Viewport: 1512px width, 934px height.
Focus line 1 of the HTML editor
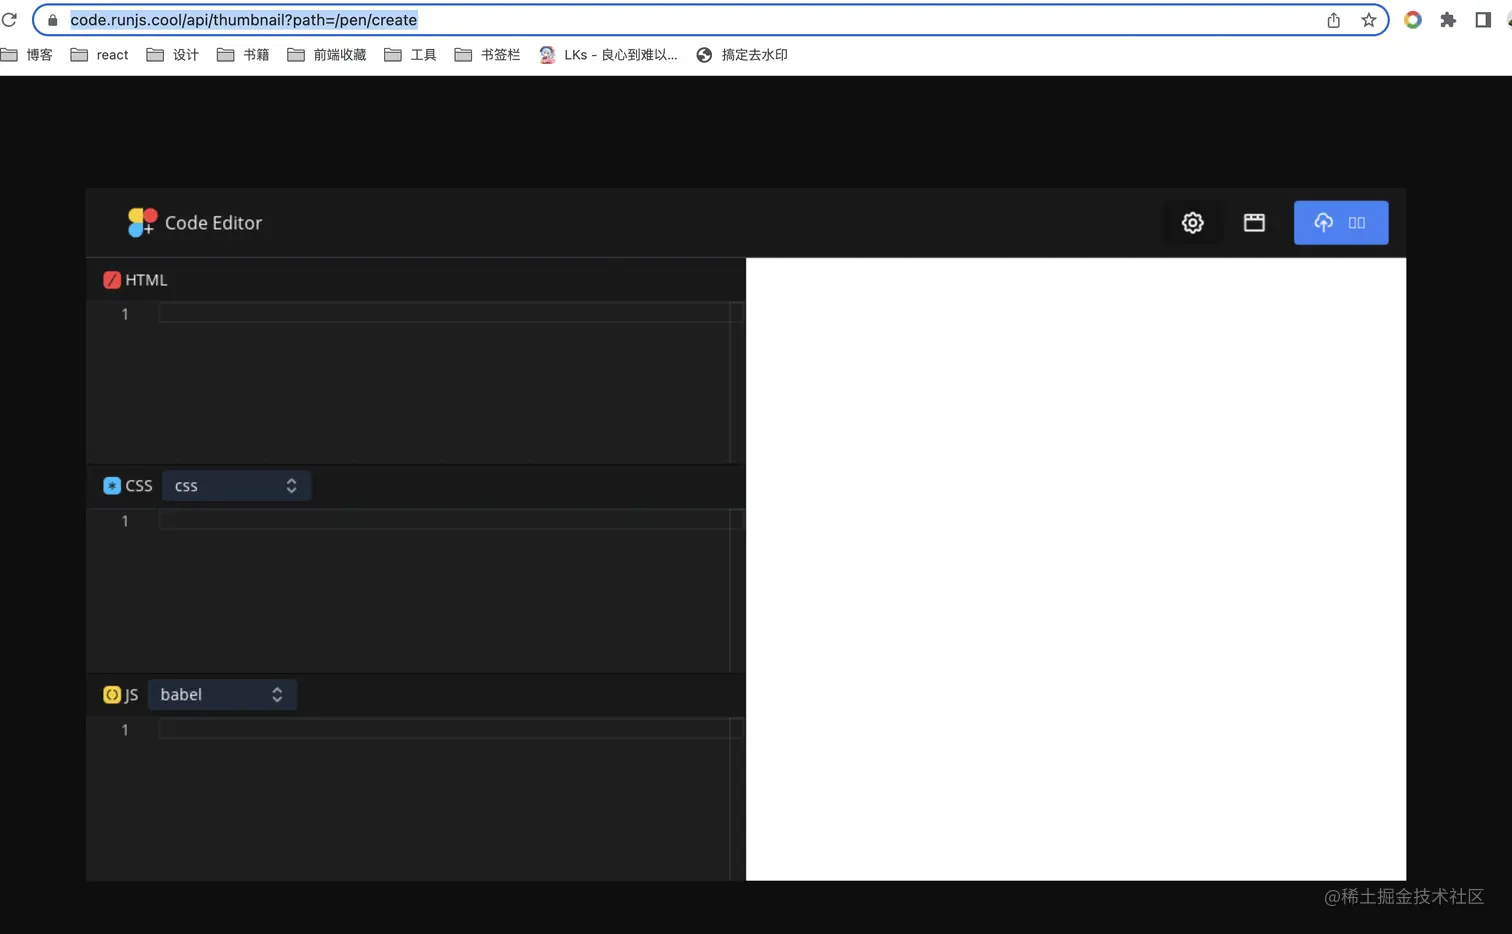(x=444, y=313)
